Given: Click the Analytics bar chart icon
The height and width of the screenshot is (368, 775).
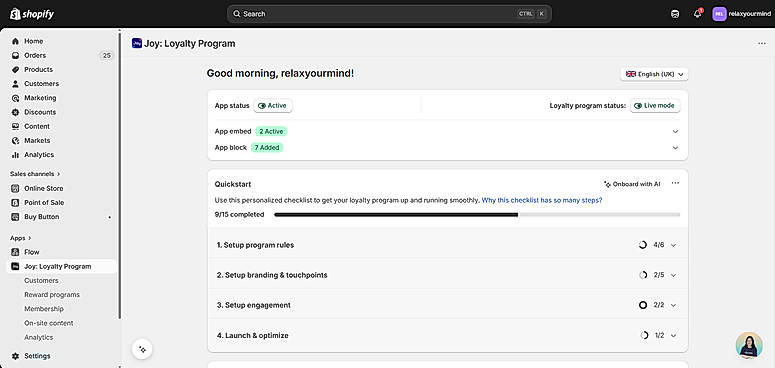Looking at the screenshot, I should [x=15, y=155].
